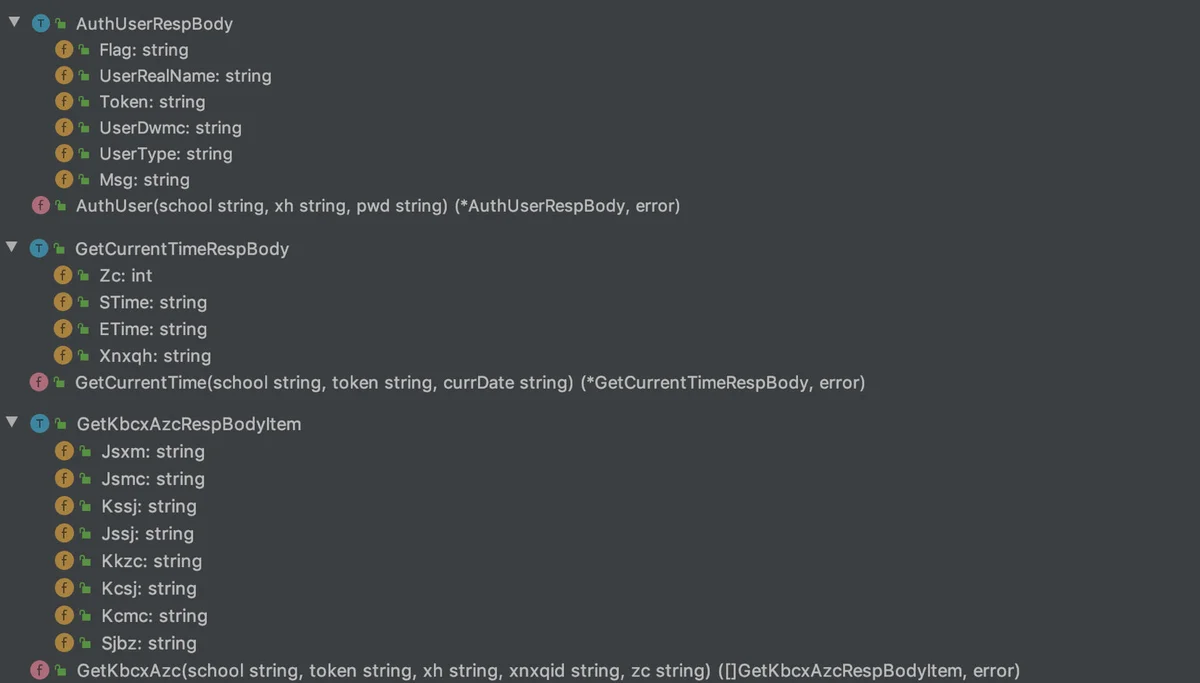This screenshot has height=683, width=1200.
Task: Collapse the GetKbcxAzcRespBodyItem node arrow
Action: 14,423
